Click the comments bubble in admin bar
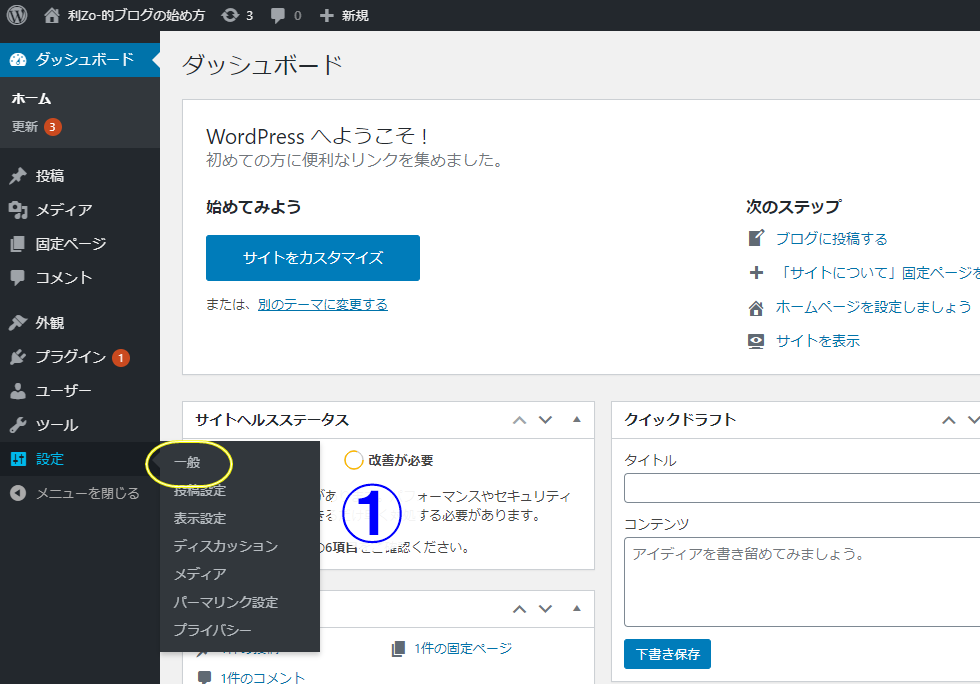980x684 pixels. coord(277,16)
